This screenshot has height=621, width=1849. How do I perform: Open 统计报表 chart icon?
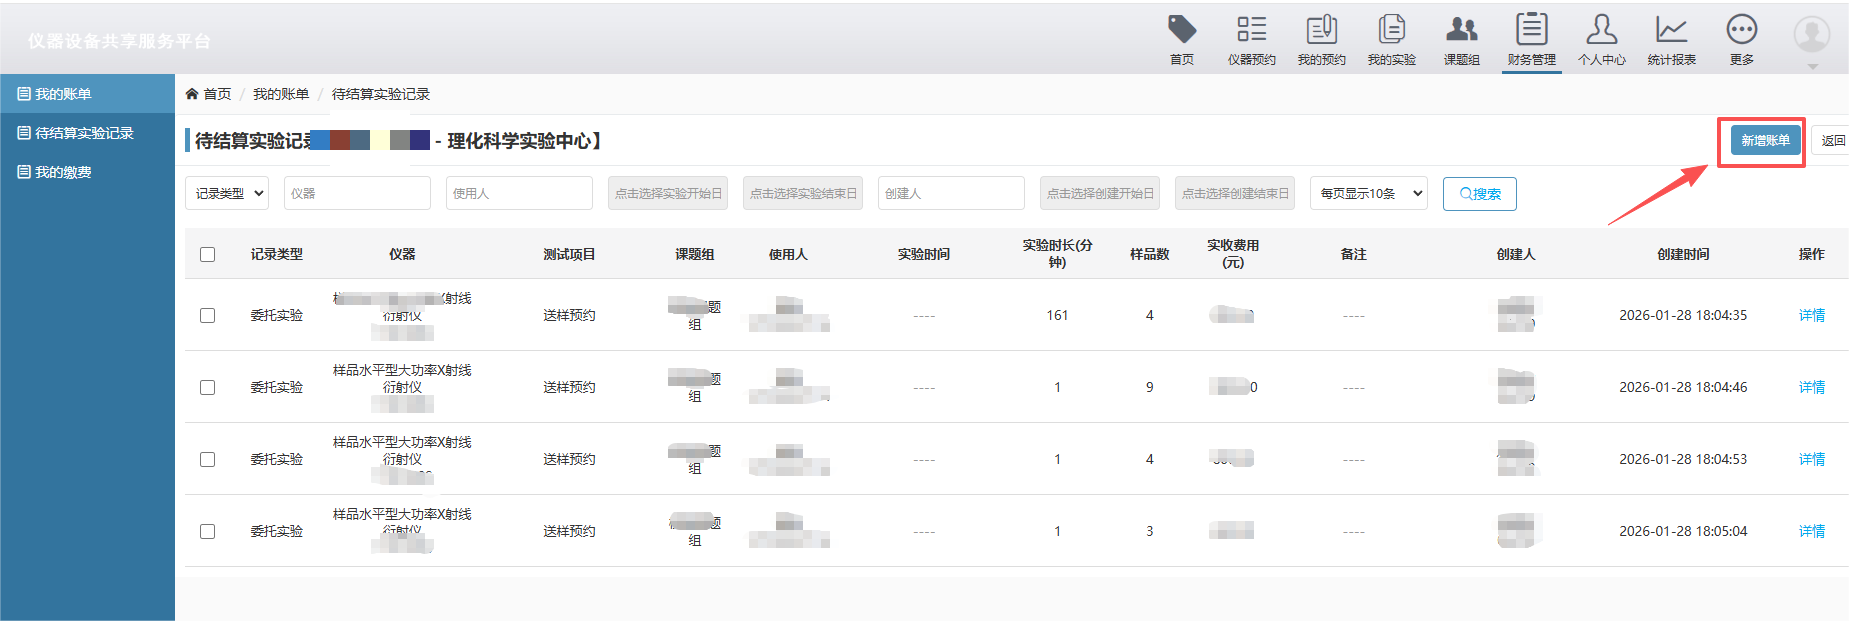pos(1671,30)
